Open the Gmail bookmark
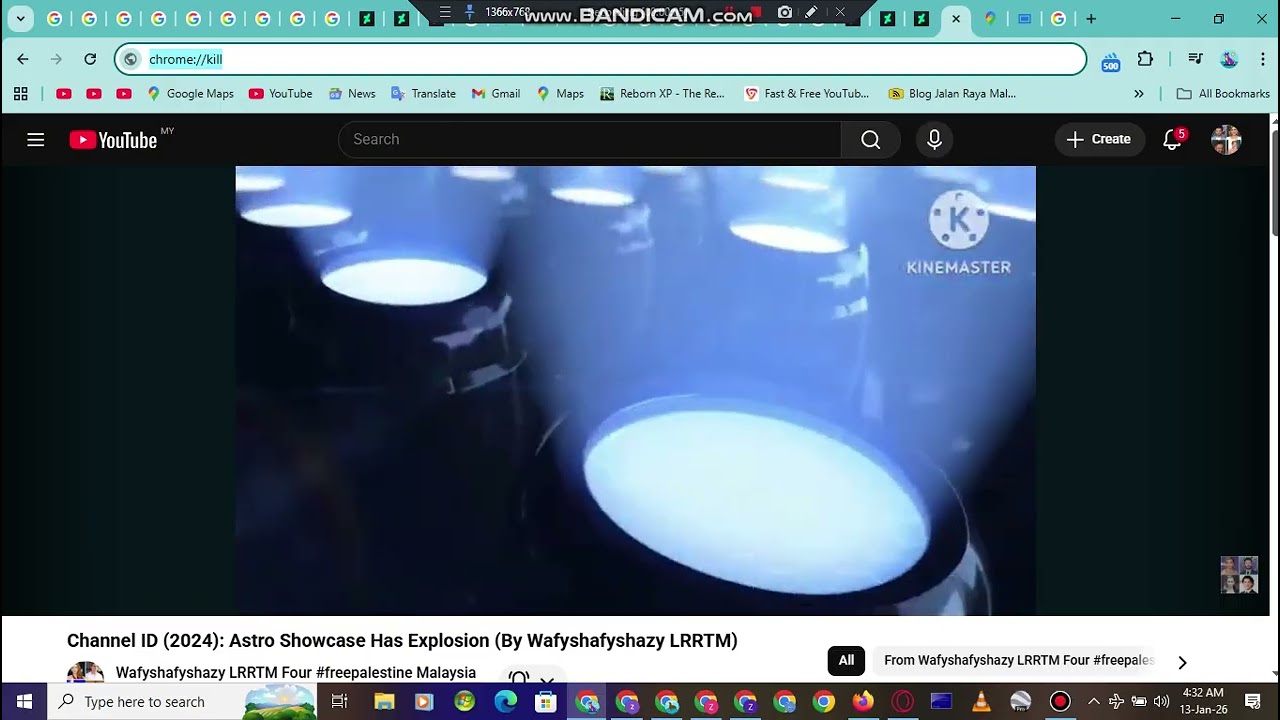 [496, 93]
